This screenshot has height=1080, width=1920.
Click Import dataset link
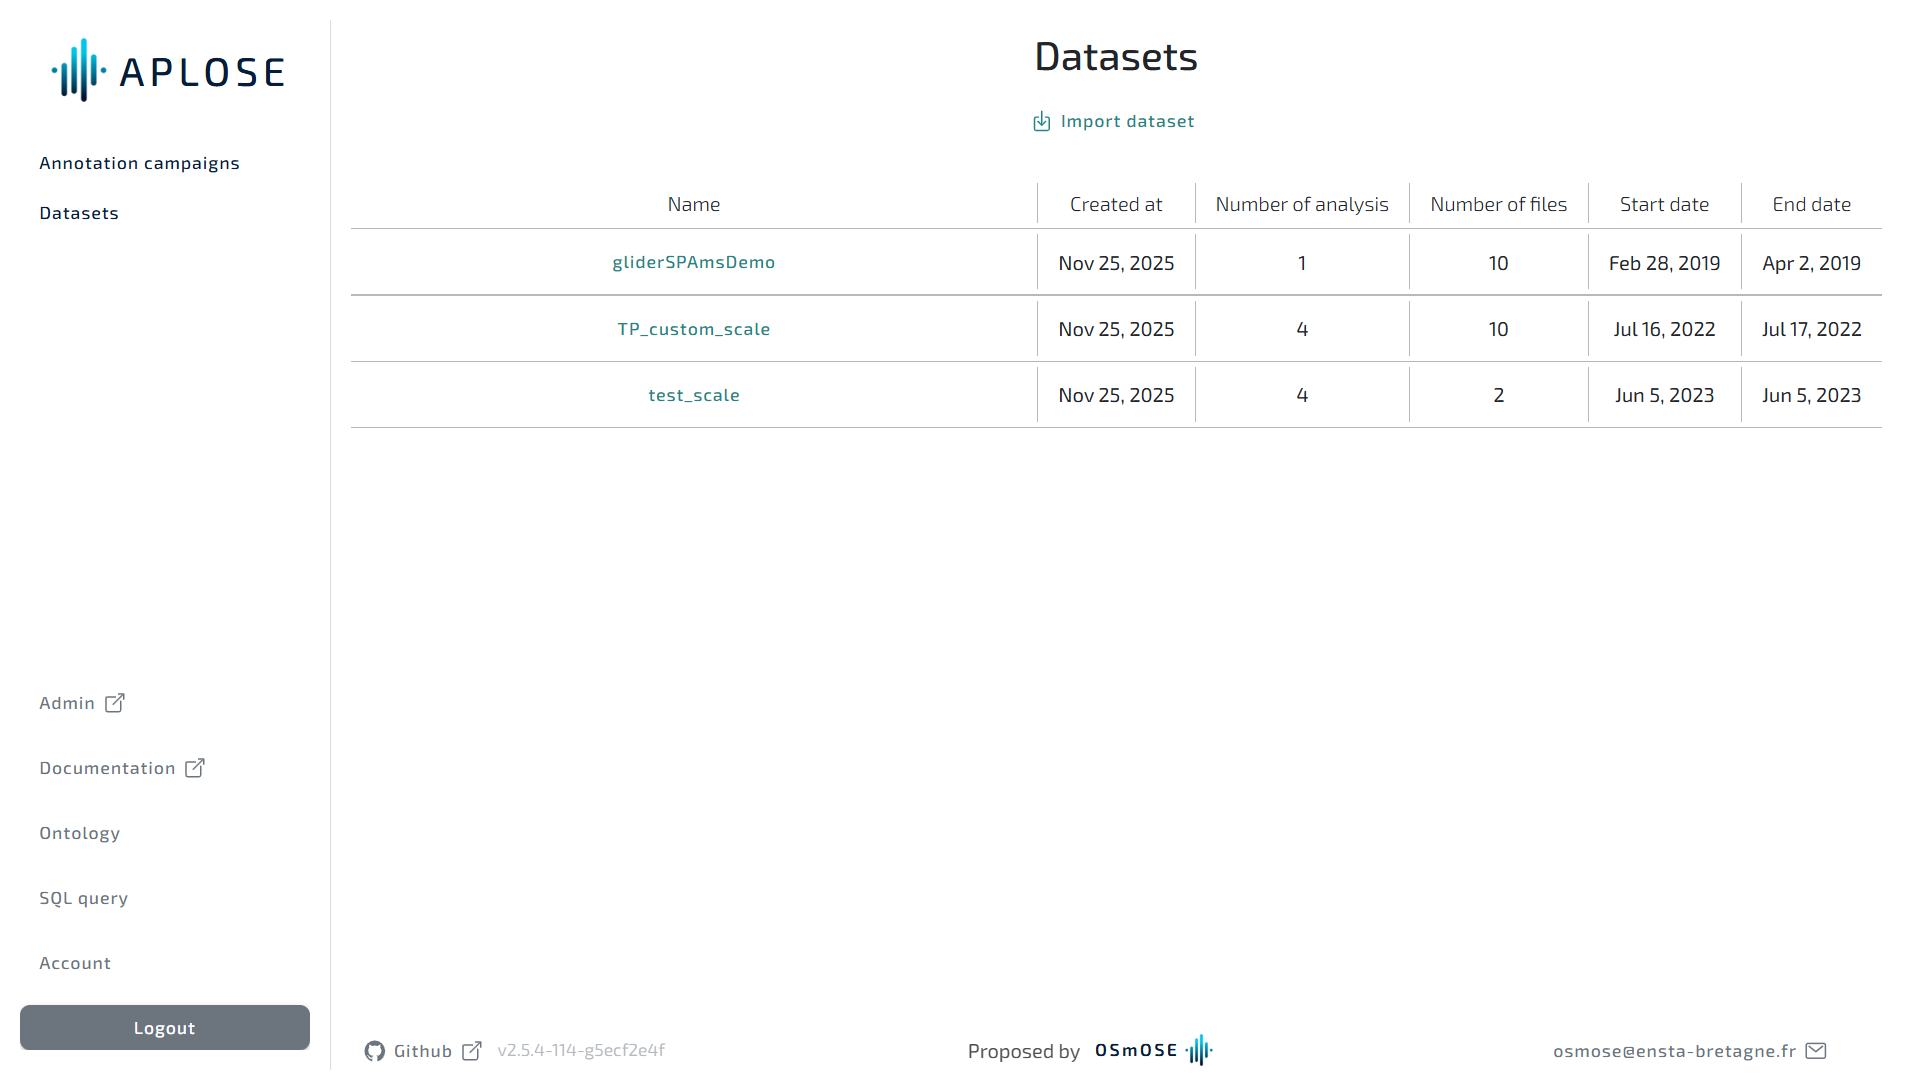1127,121
